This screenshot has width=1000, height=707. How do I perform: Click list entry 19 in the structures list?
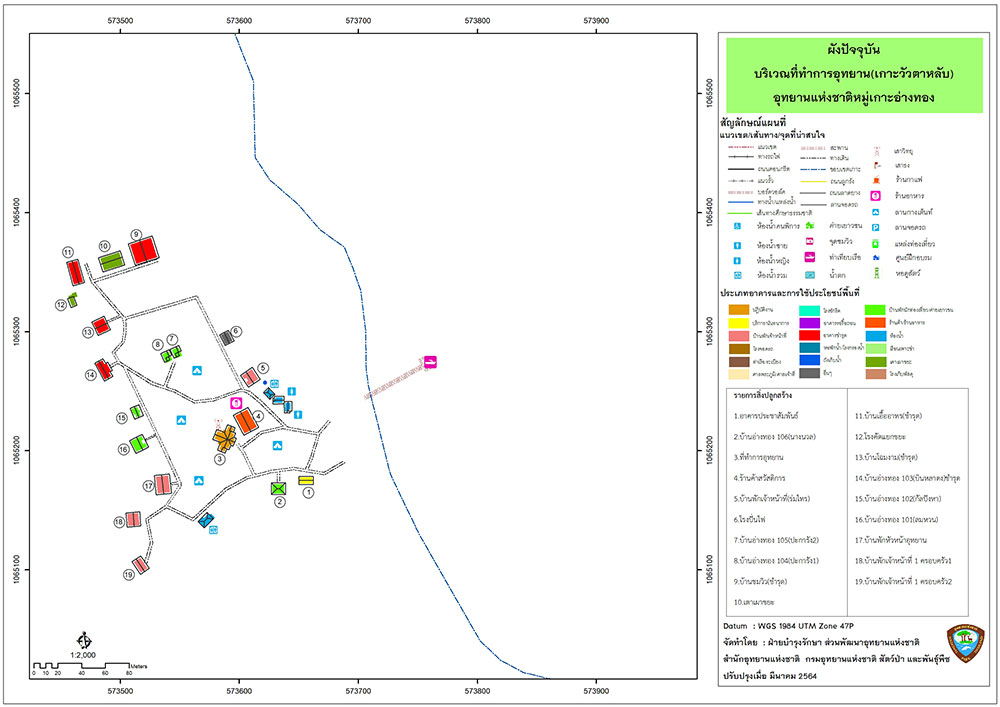tap(903, 581)
